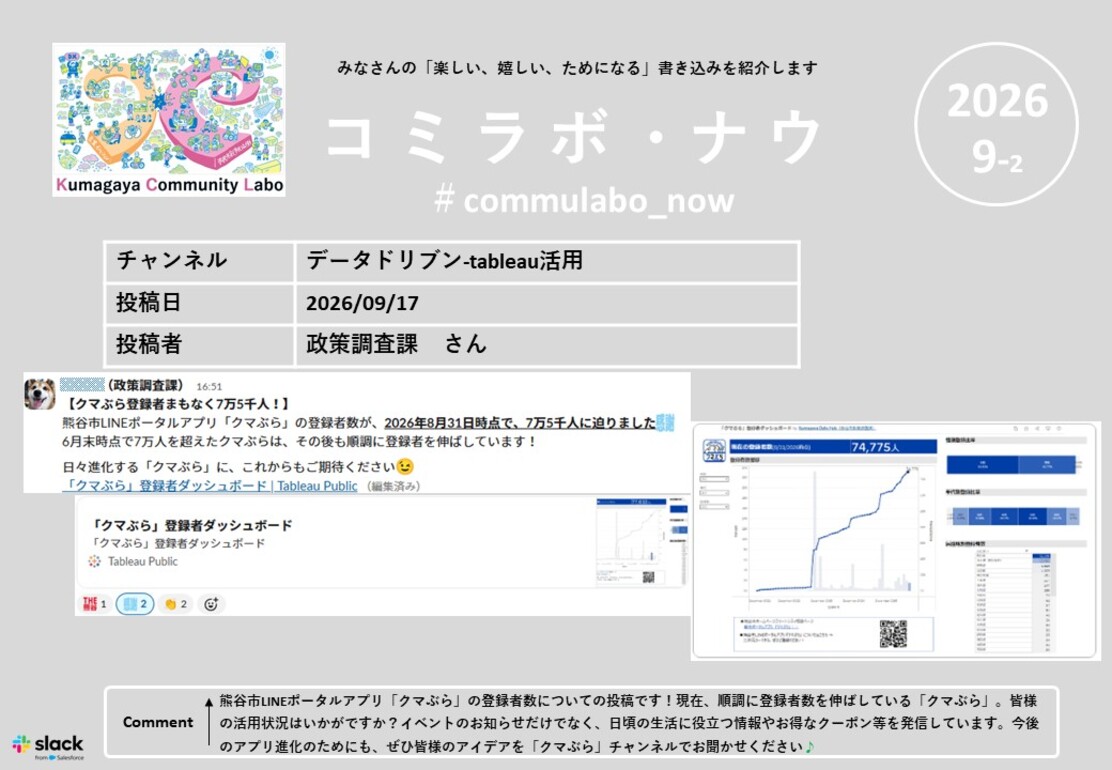The height and width of the screenshot is (770, 1112).
Task: Add a reaction with the smiley-plus icon
Action: click(211, 604)
